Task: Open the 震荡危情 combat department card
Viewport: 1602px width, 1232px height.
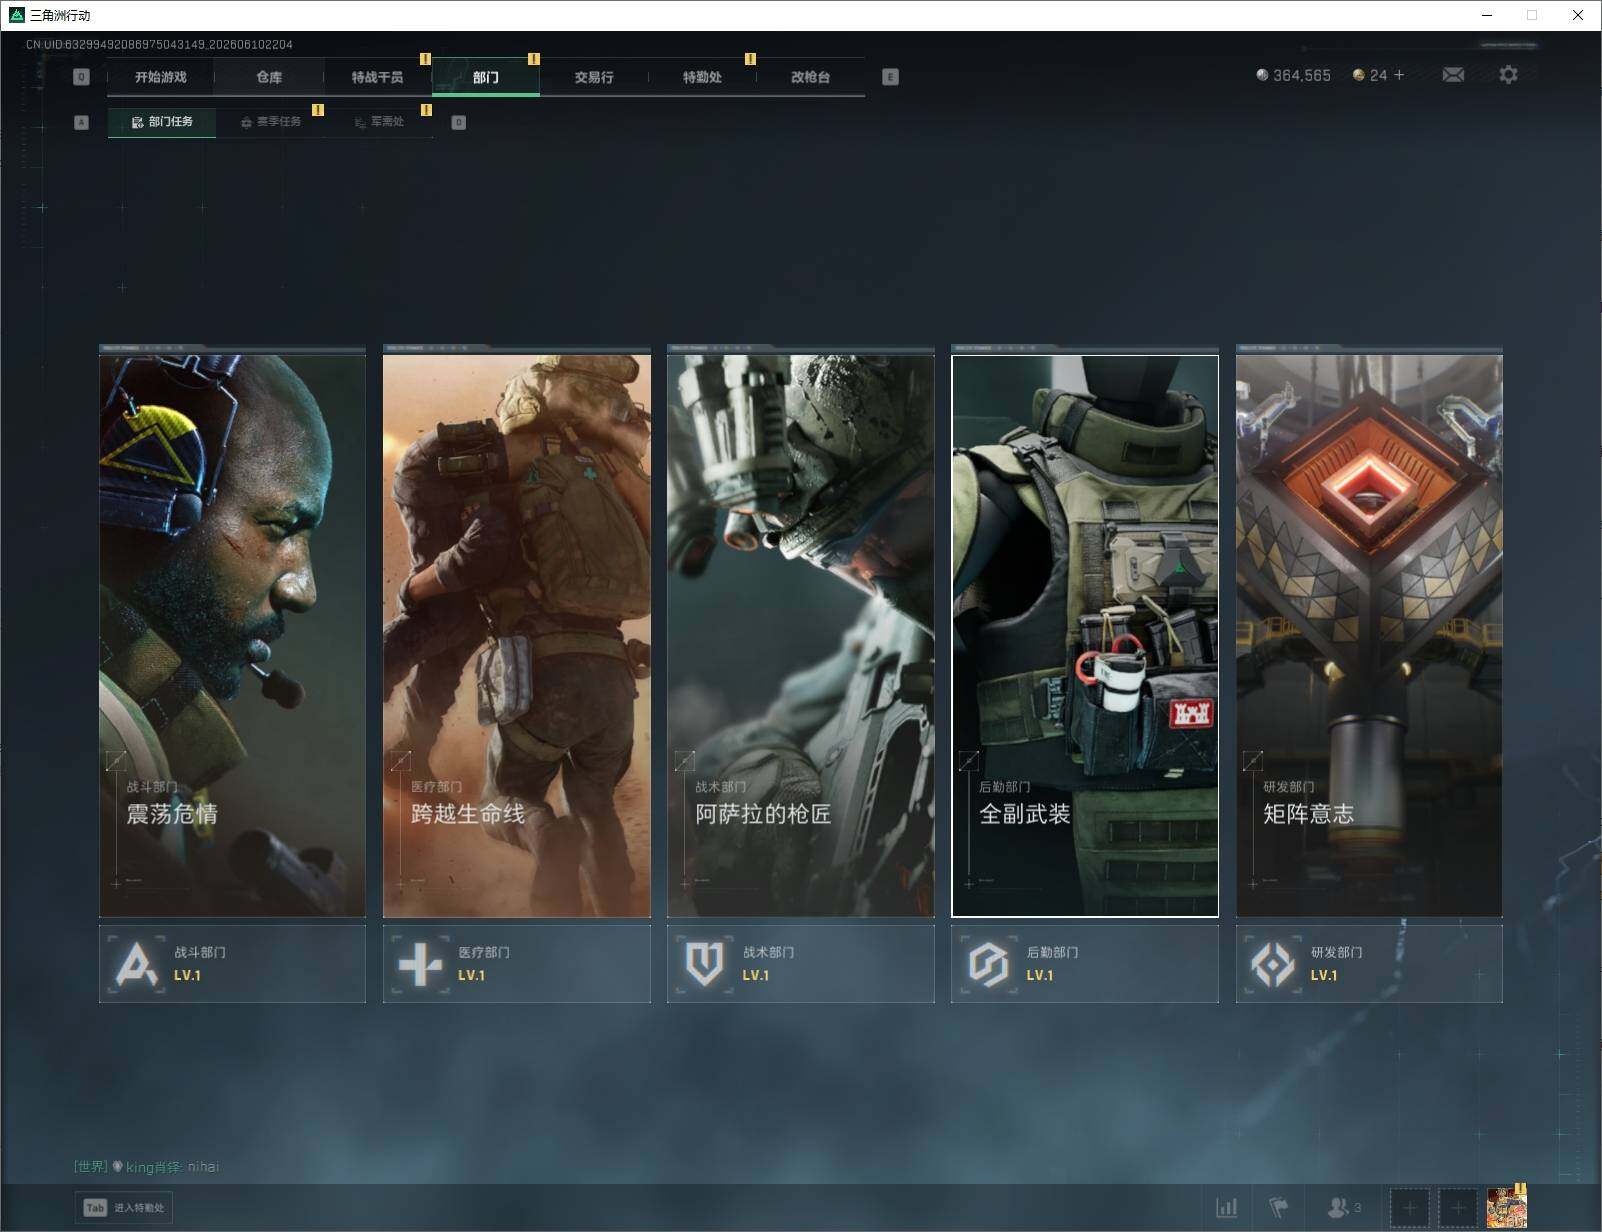Action: pos(232,635)
